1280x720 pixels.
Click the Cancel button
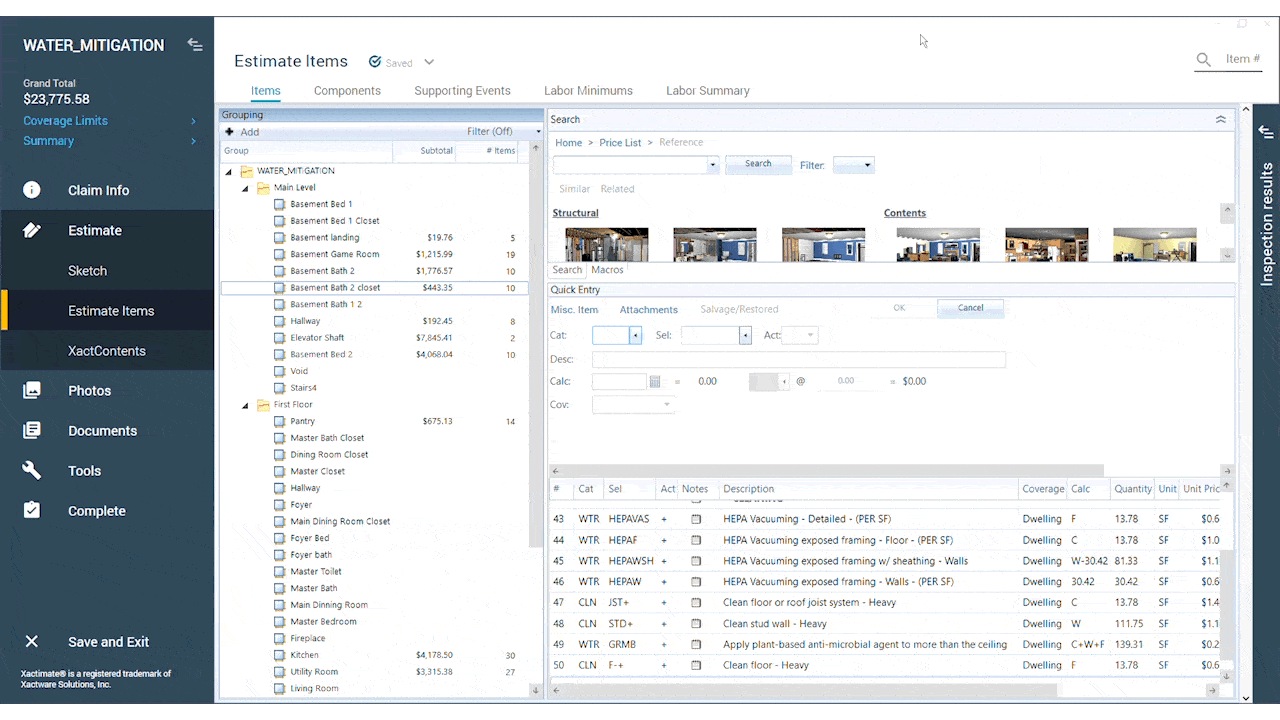pos(970,308)
